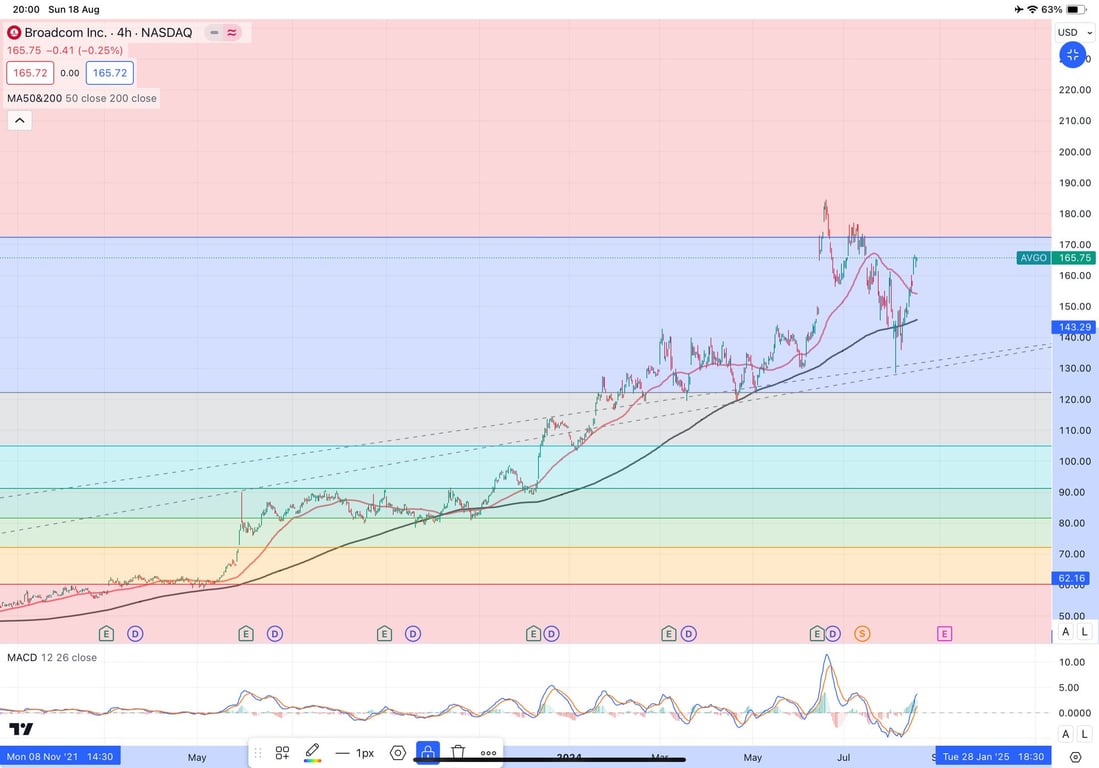
Task: Tap the blue 165.72 buy button
Action: [x=110, y=73]
